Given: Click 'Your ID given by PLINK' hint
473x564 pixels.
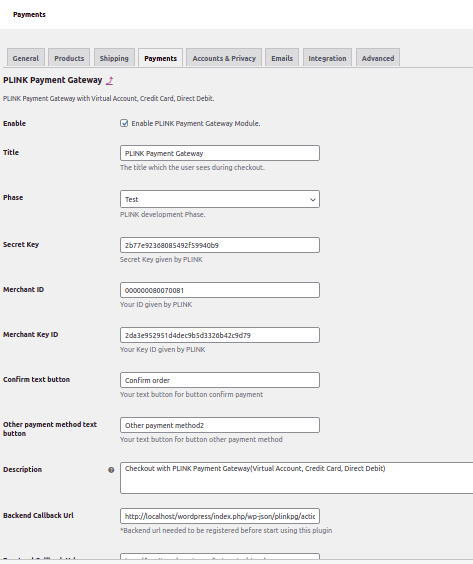Looking at the screenshot, I should point(156,304).
